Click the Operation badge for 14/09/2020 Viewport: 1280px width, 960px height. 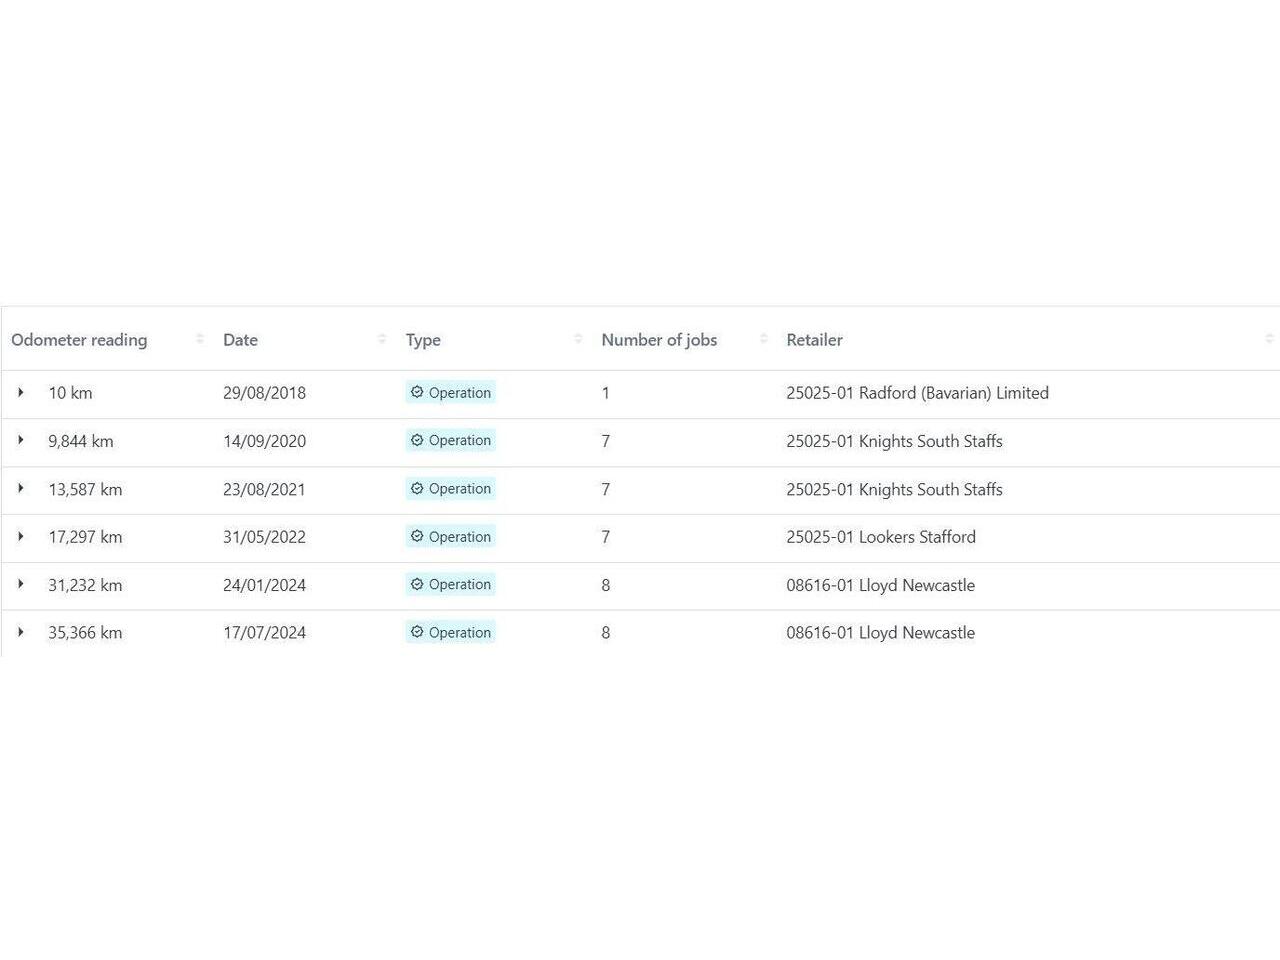click(x=451, y=441)
